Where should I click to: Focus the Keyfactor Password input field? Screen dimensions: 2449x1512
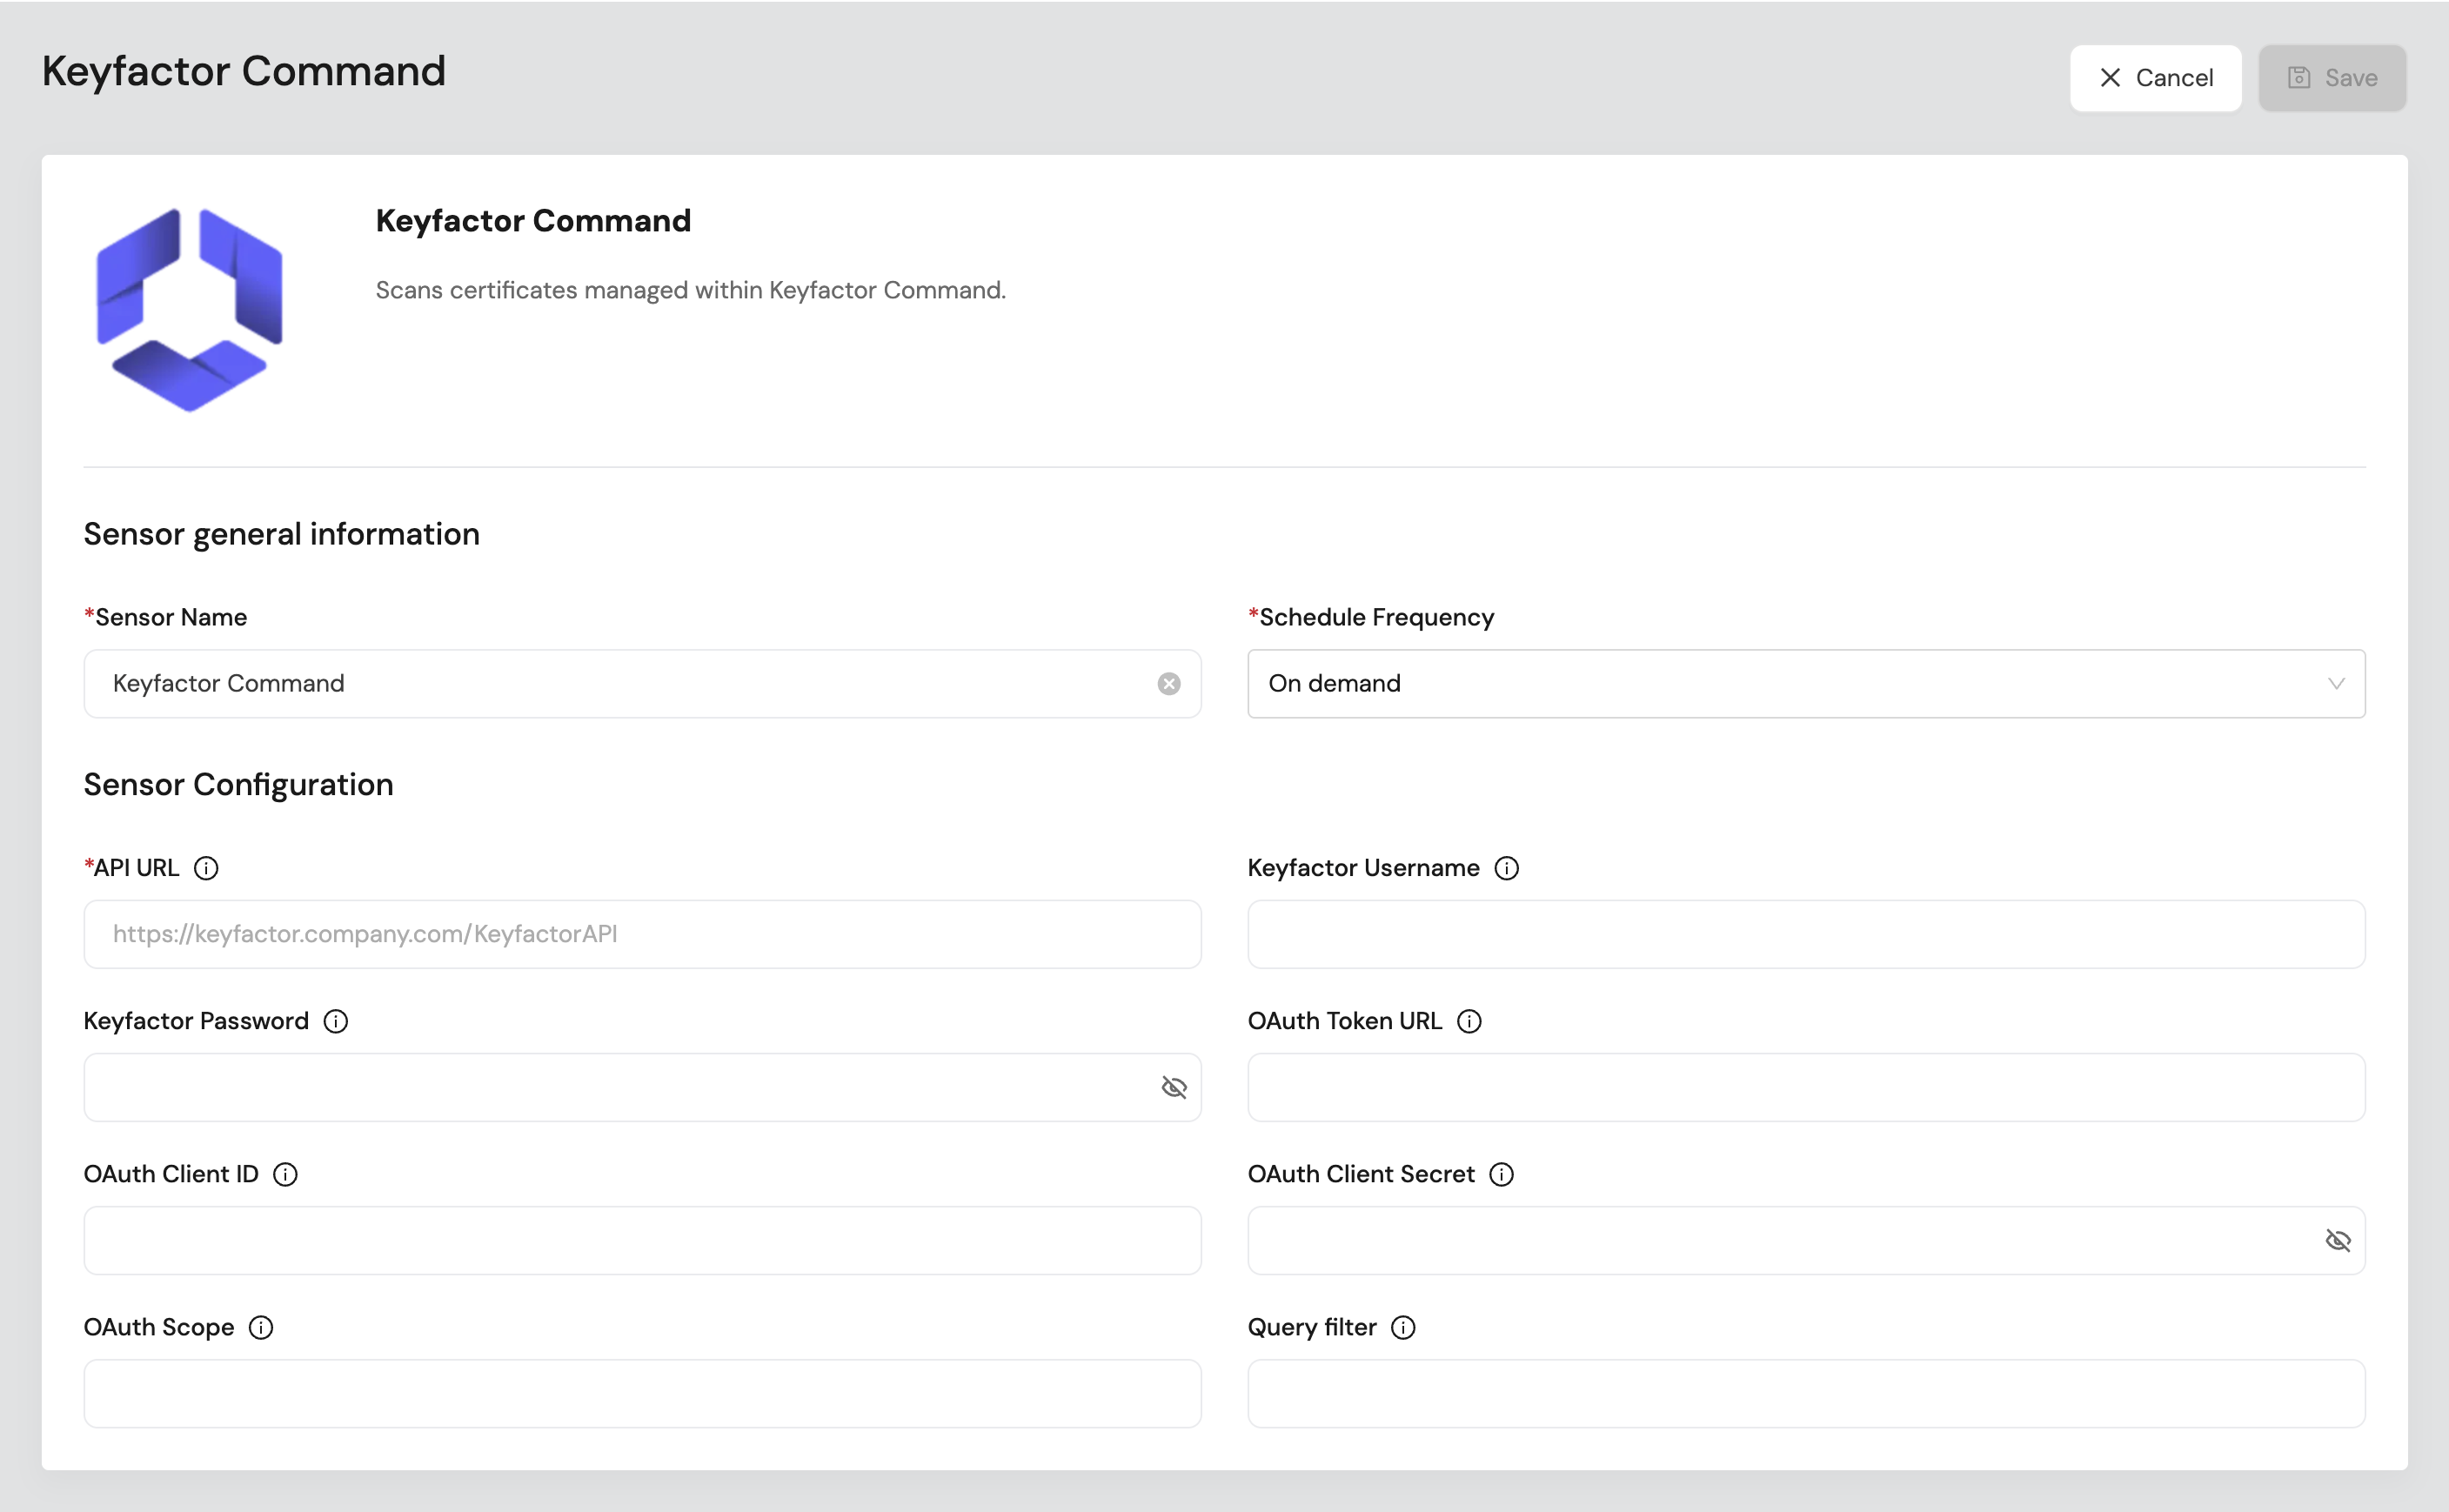coord(642,1087)
